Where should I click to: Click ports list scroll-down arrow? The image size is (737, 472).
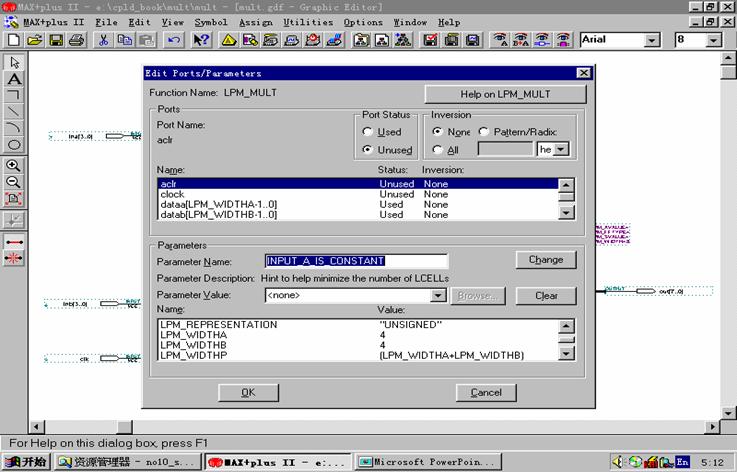[566, 213]
